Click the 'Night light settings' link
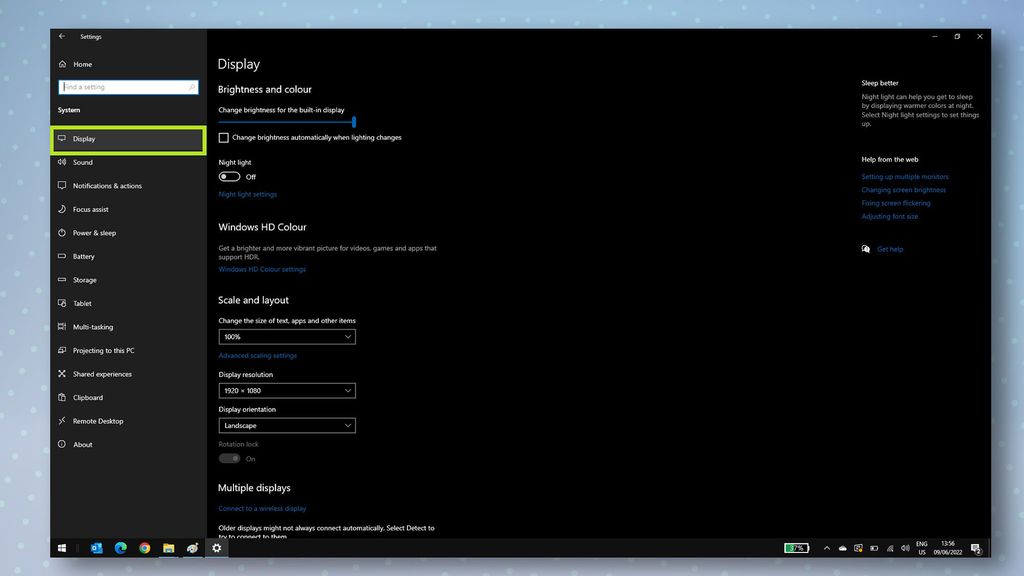The width and height of the screenshot is (1024, 576). pyautogui.click(x=247, y=194)
